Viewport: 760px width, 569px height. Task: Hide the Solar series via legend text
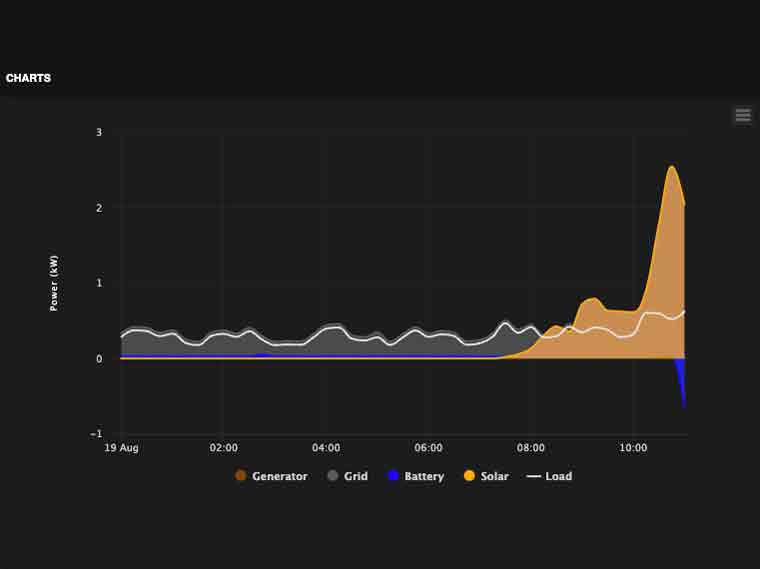[494, 476]
